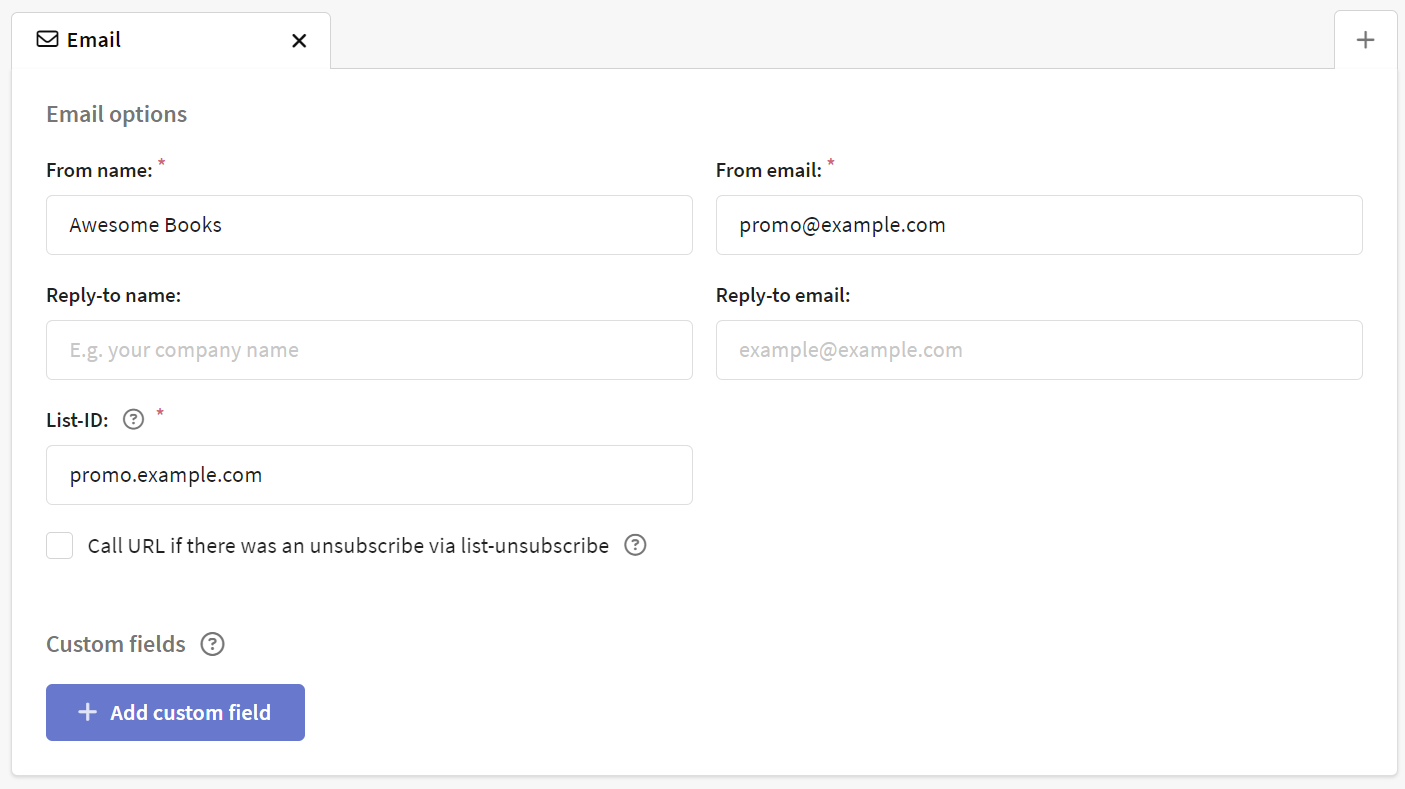Click the List-ID label text

click(77, 420)
